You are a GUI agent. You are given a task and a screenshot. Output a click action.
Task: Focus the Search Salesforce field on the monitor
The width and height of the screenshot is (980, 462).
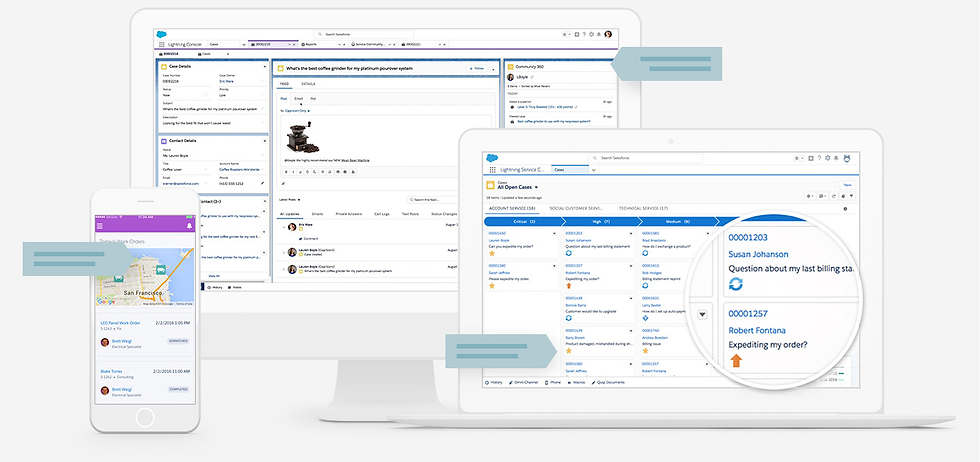pyautogui.click(x=364, y=34)
